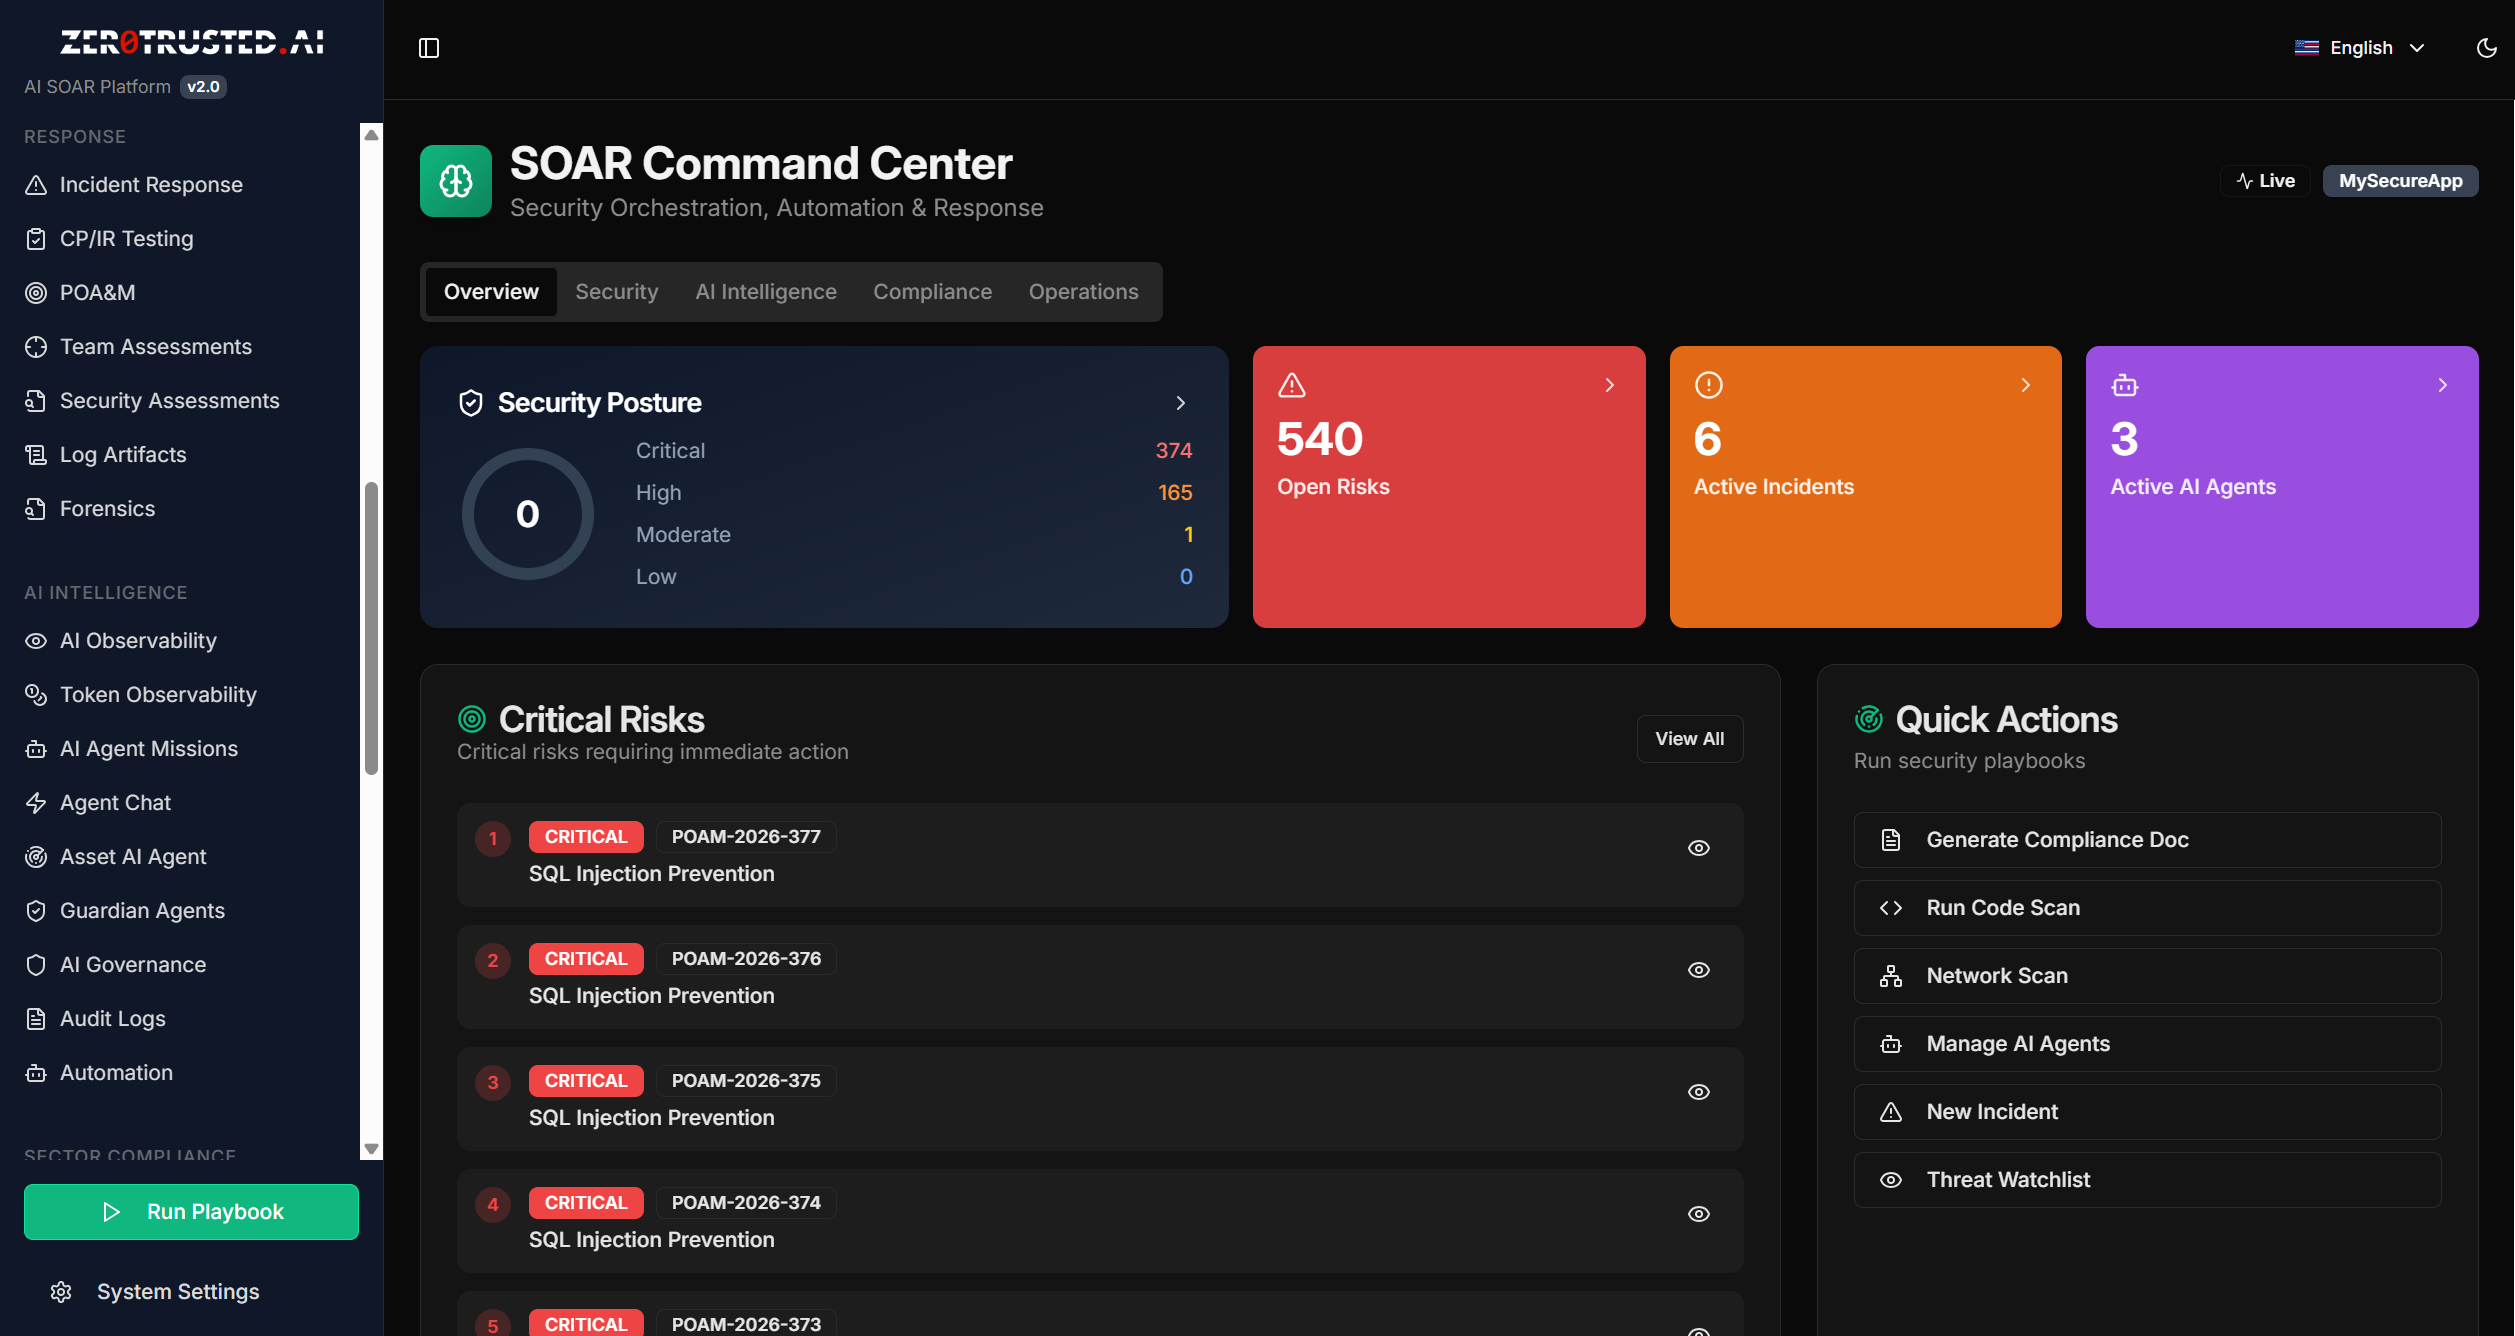Toggle dark mode with the moon icon

coord(2486,48)
